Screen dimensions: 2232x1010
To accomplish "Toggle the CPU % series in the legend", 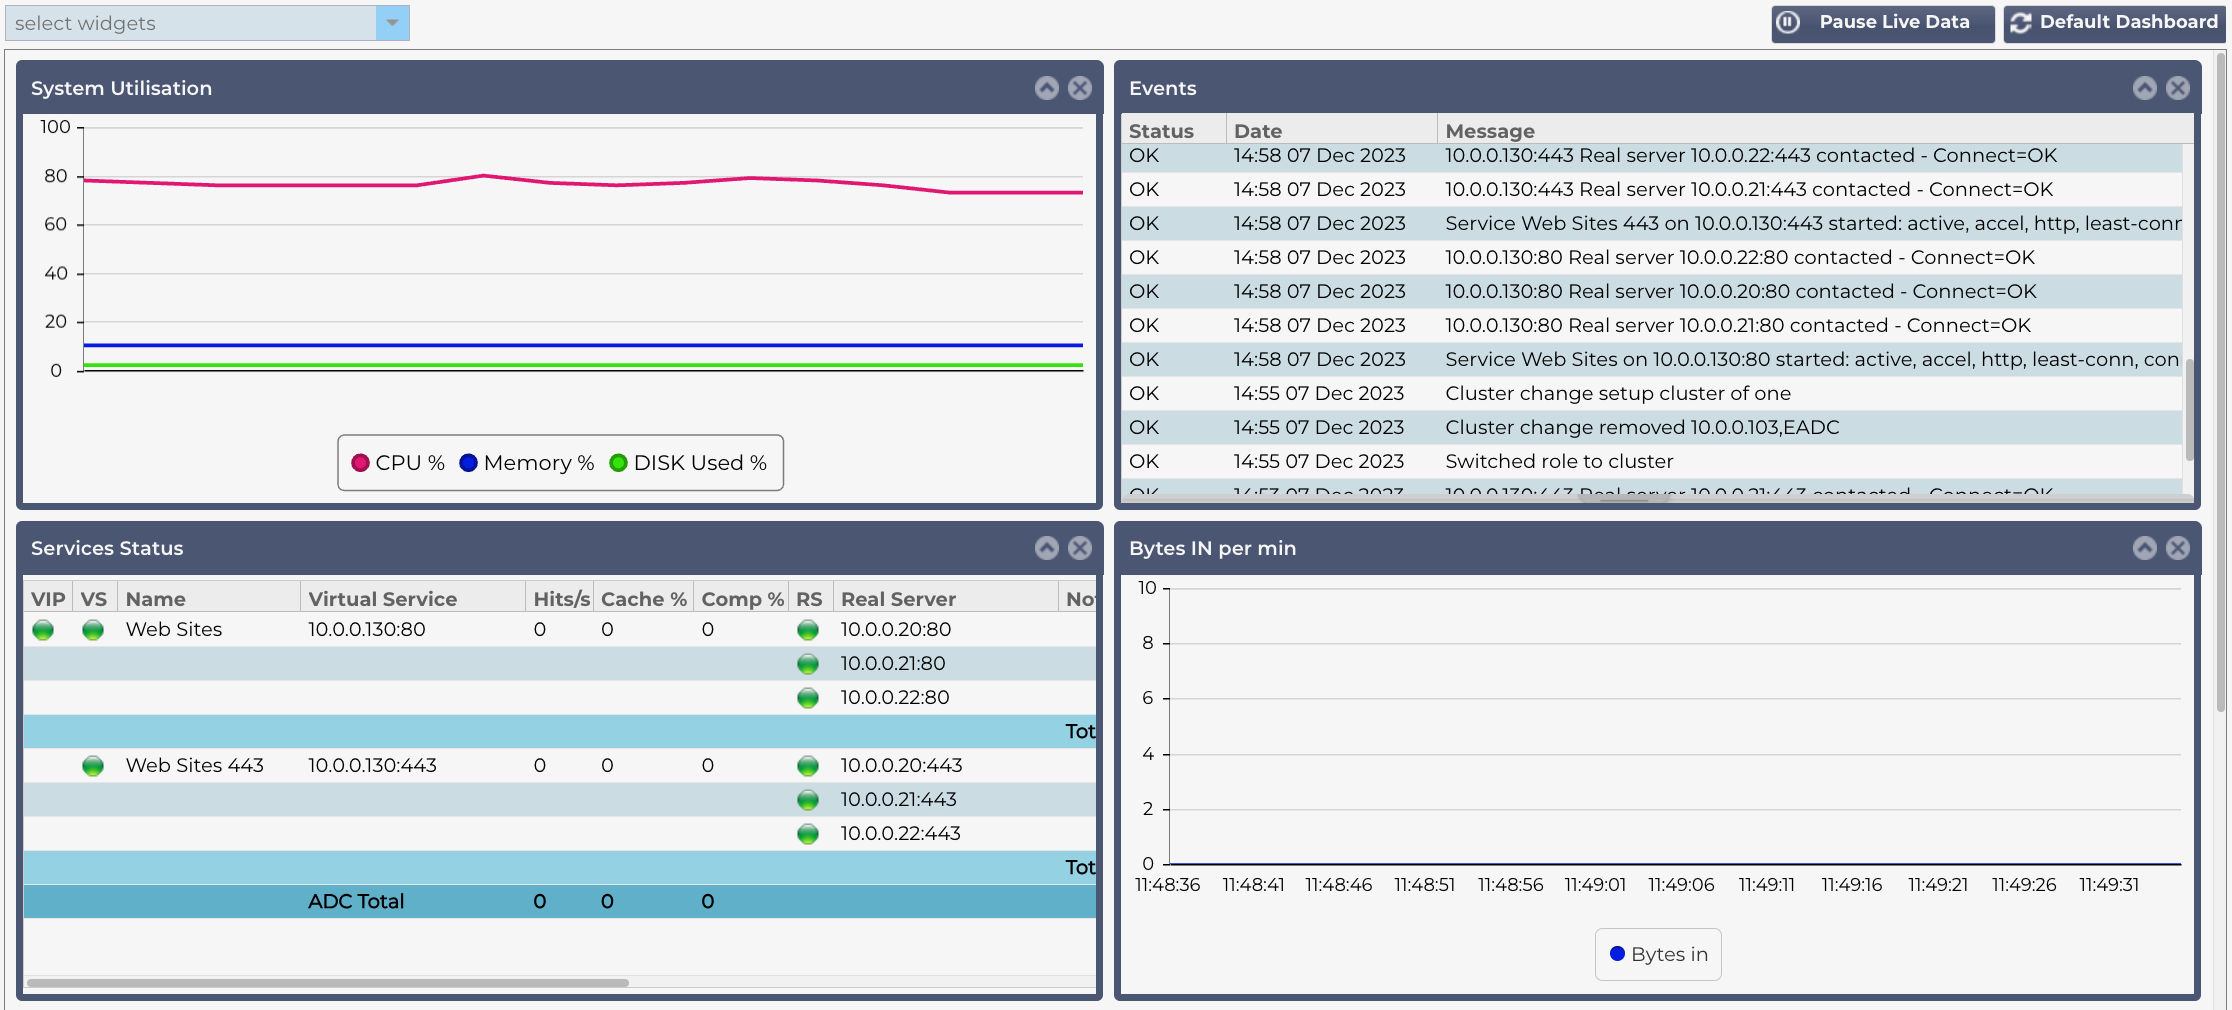I will [x=396, y=462].
